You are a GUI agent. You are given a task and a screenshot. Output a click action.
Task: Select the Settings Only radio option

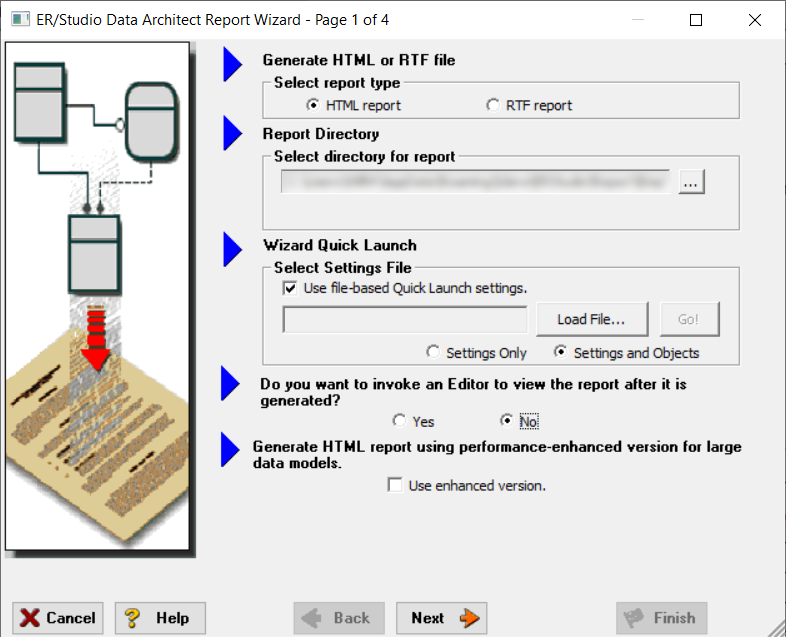pyautogui.click(x=433, y=352)
